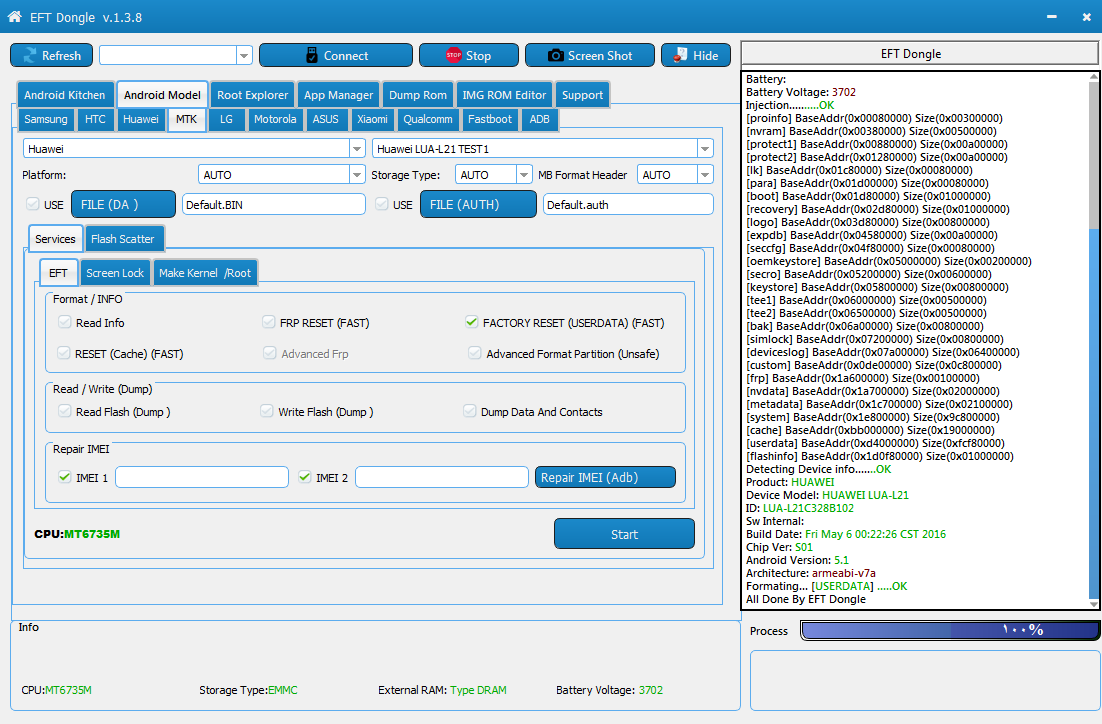This screenshot has width=1102, height=724.
Task: Select the Services tab
Action: [56, 239]
